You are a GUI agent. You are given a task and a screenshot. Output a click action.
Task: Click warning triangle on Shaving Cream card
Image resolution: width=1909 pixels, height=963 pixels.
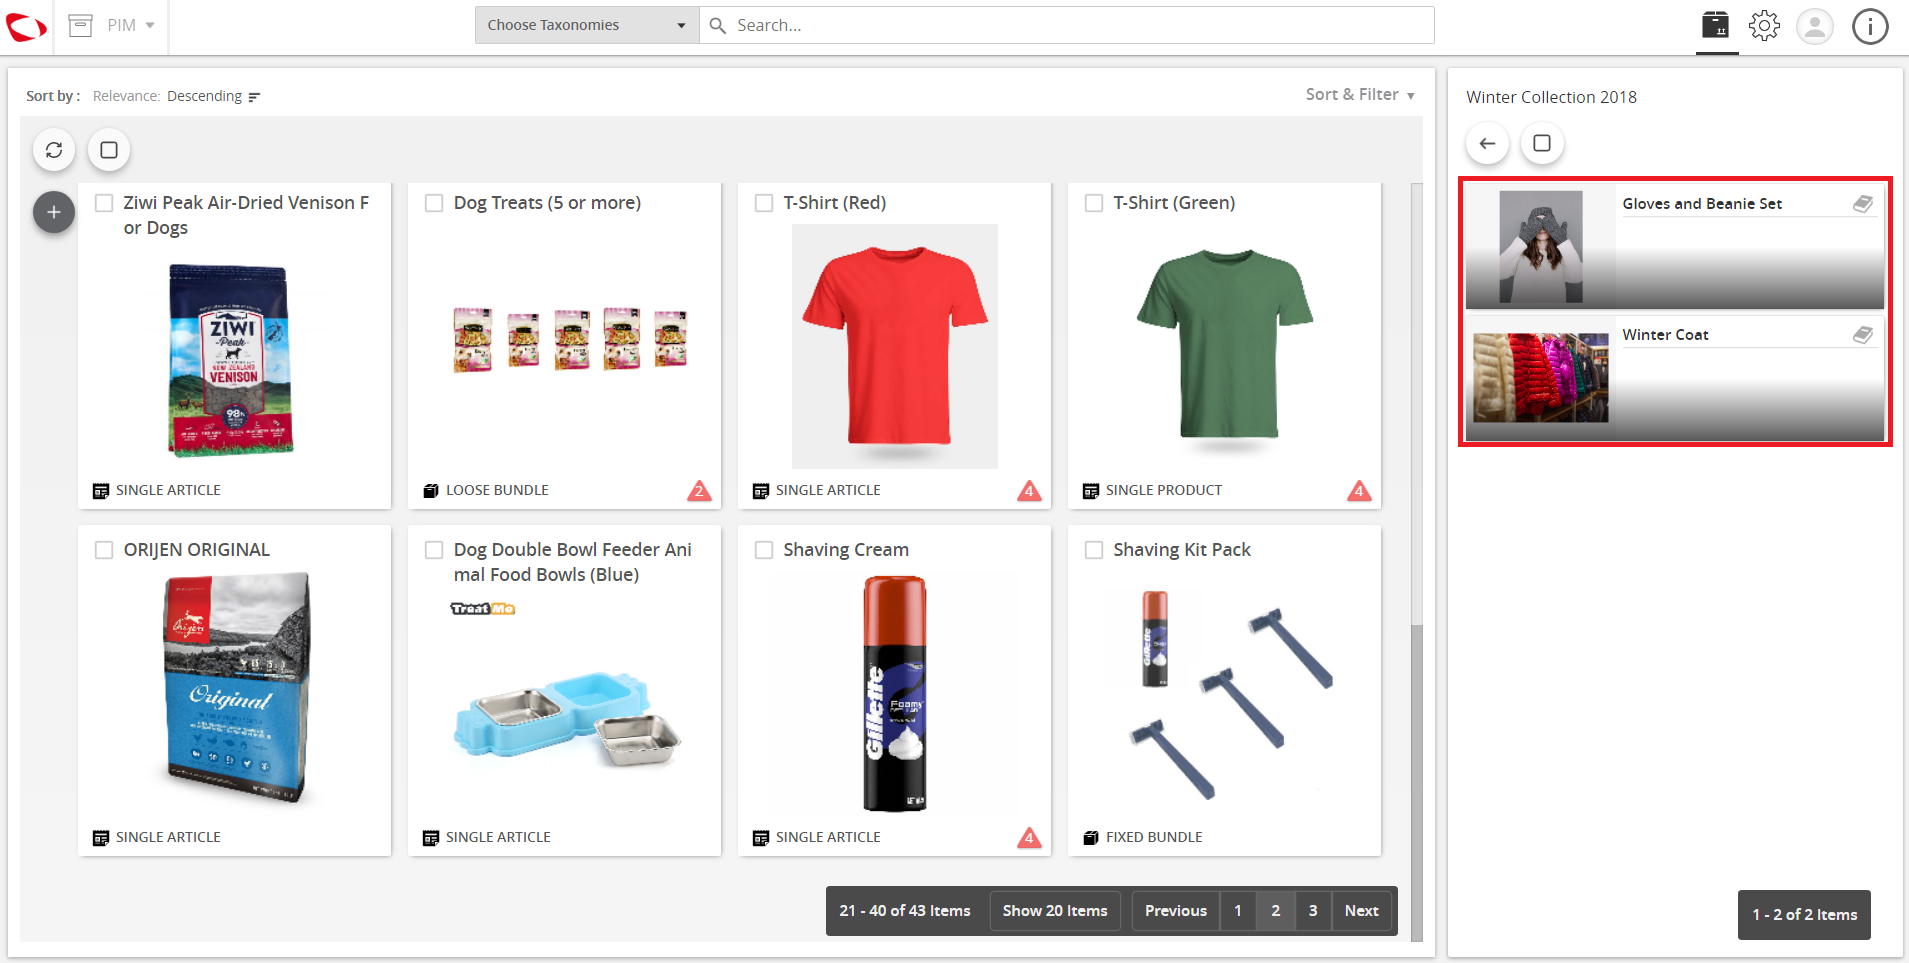[x=1029, y=837]
